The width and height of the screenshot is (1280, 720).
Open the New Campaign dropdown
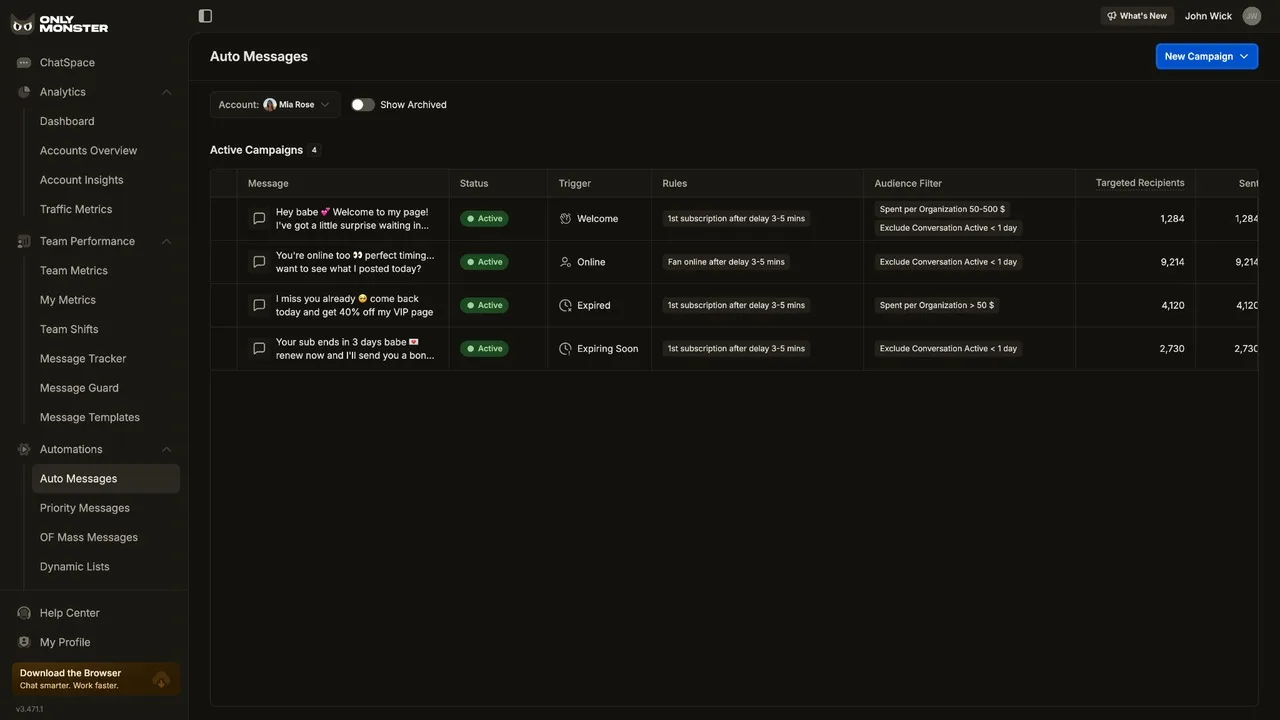(x=1207, y=56)
